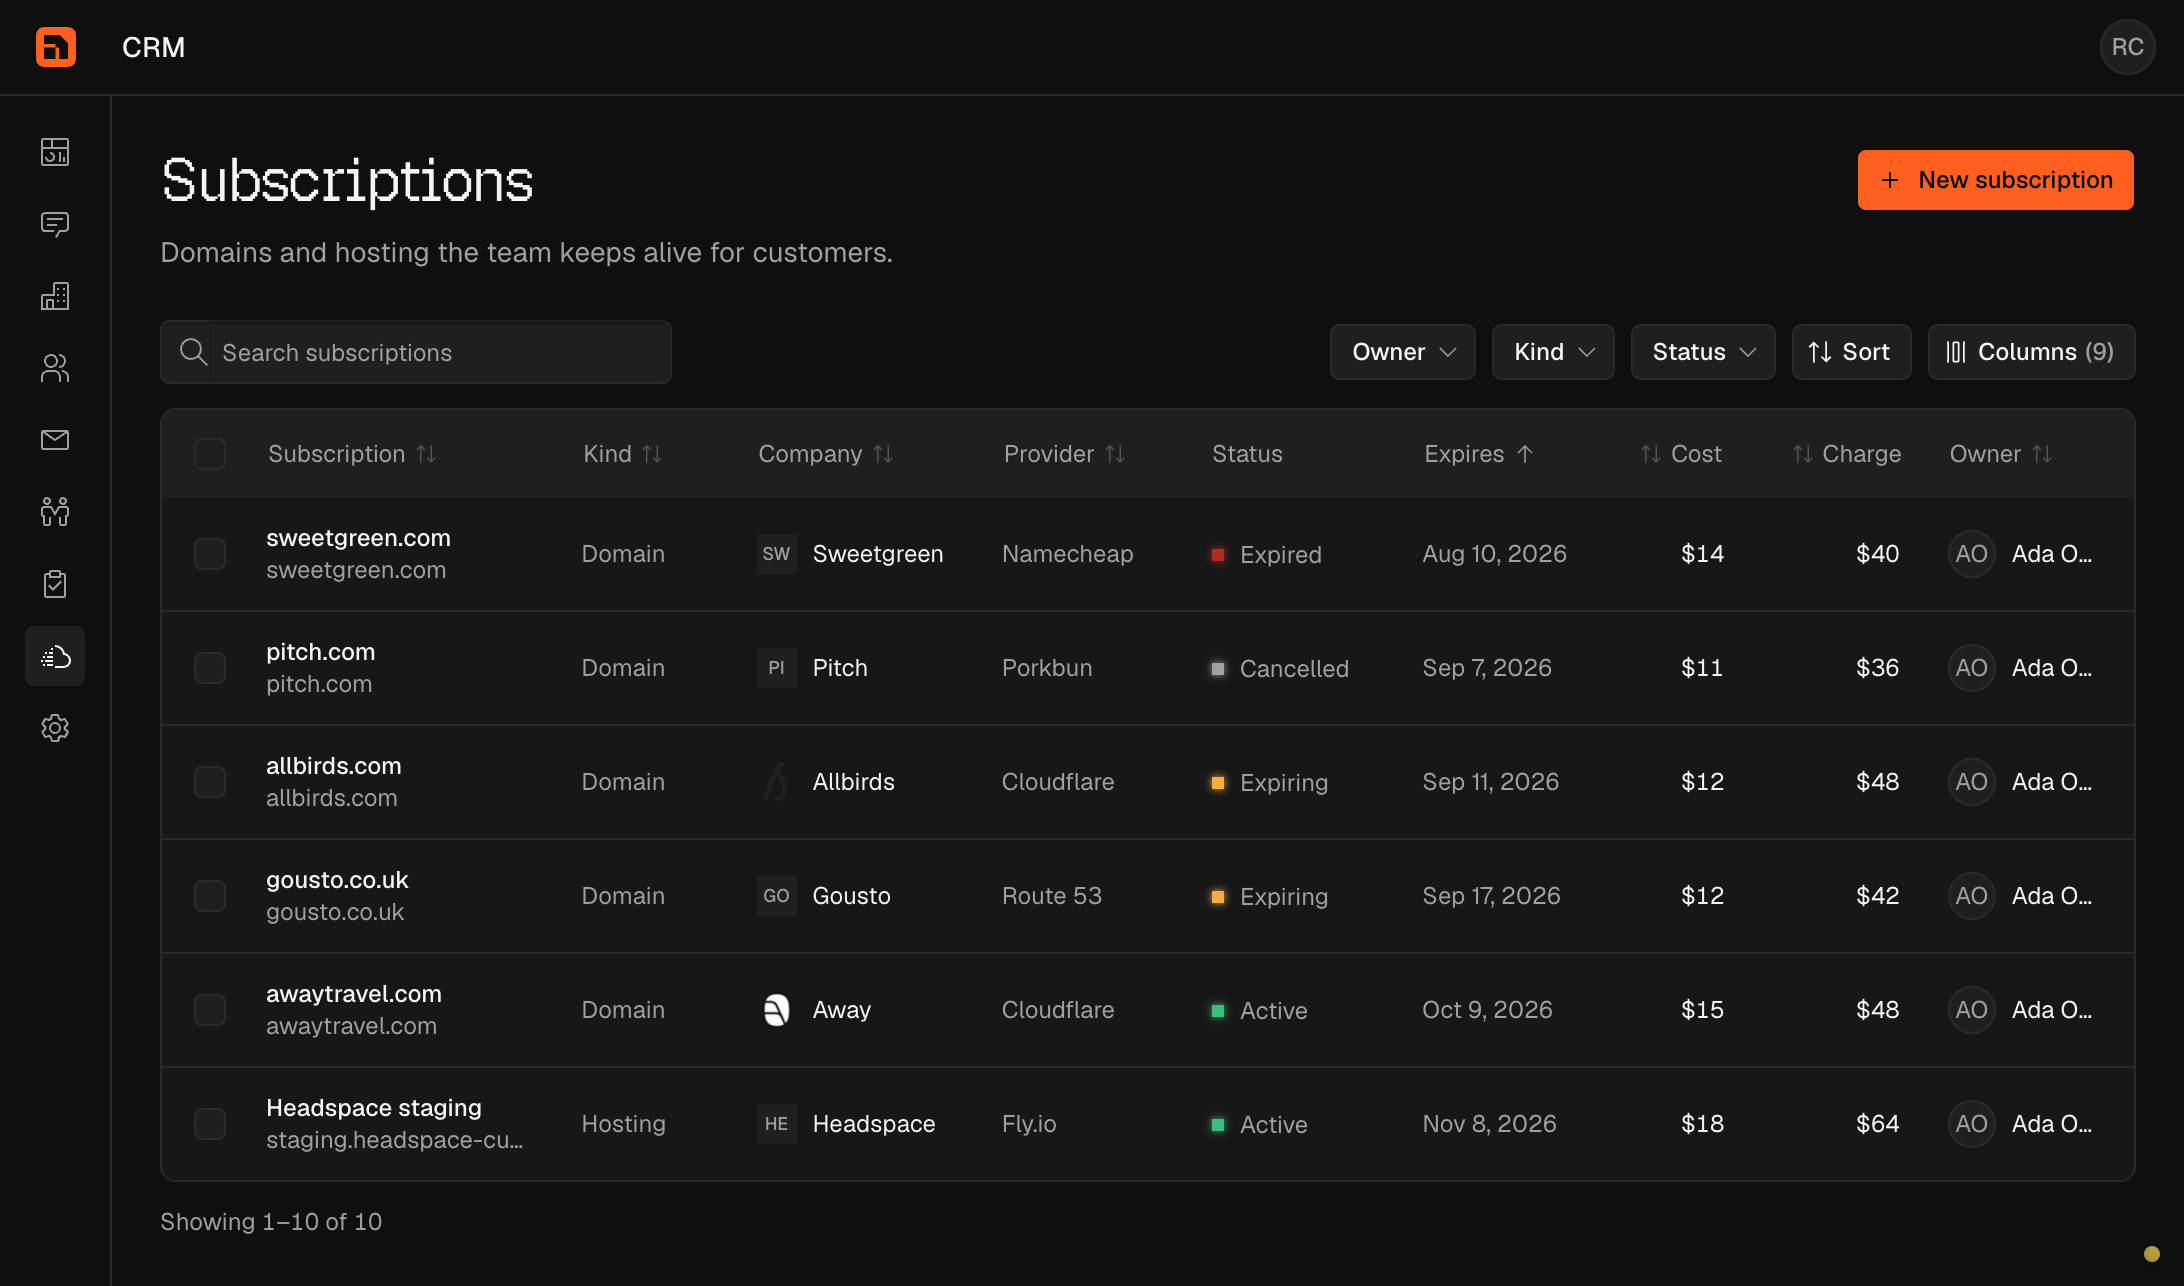Click the search magnifier icon

193,352
